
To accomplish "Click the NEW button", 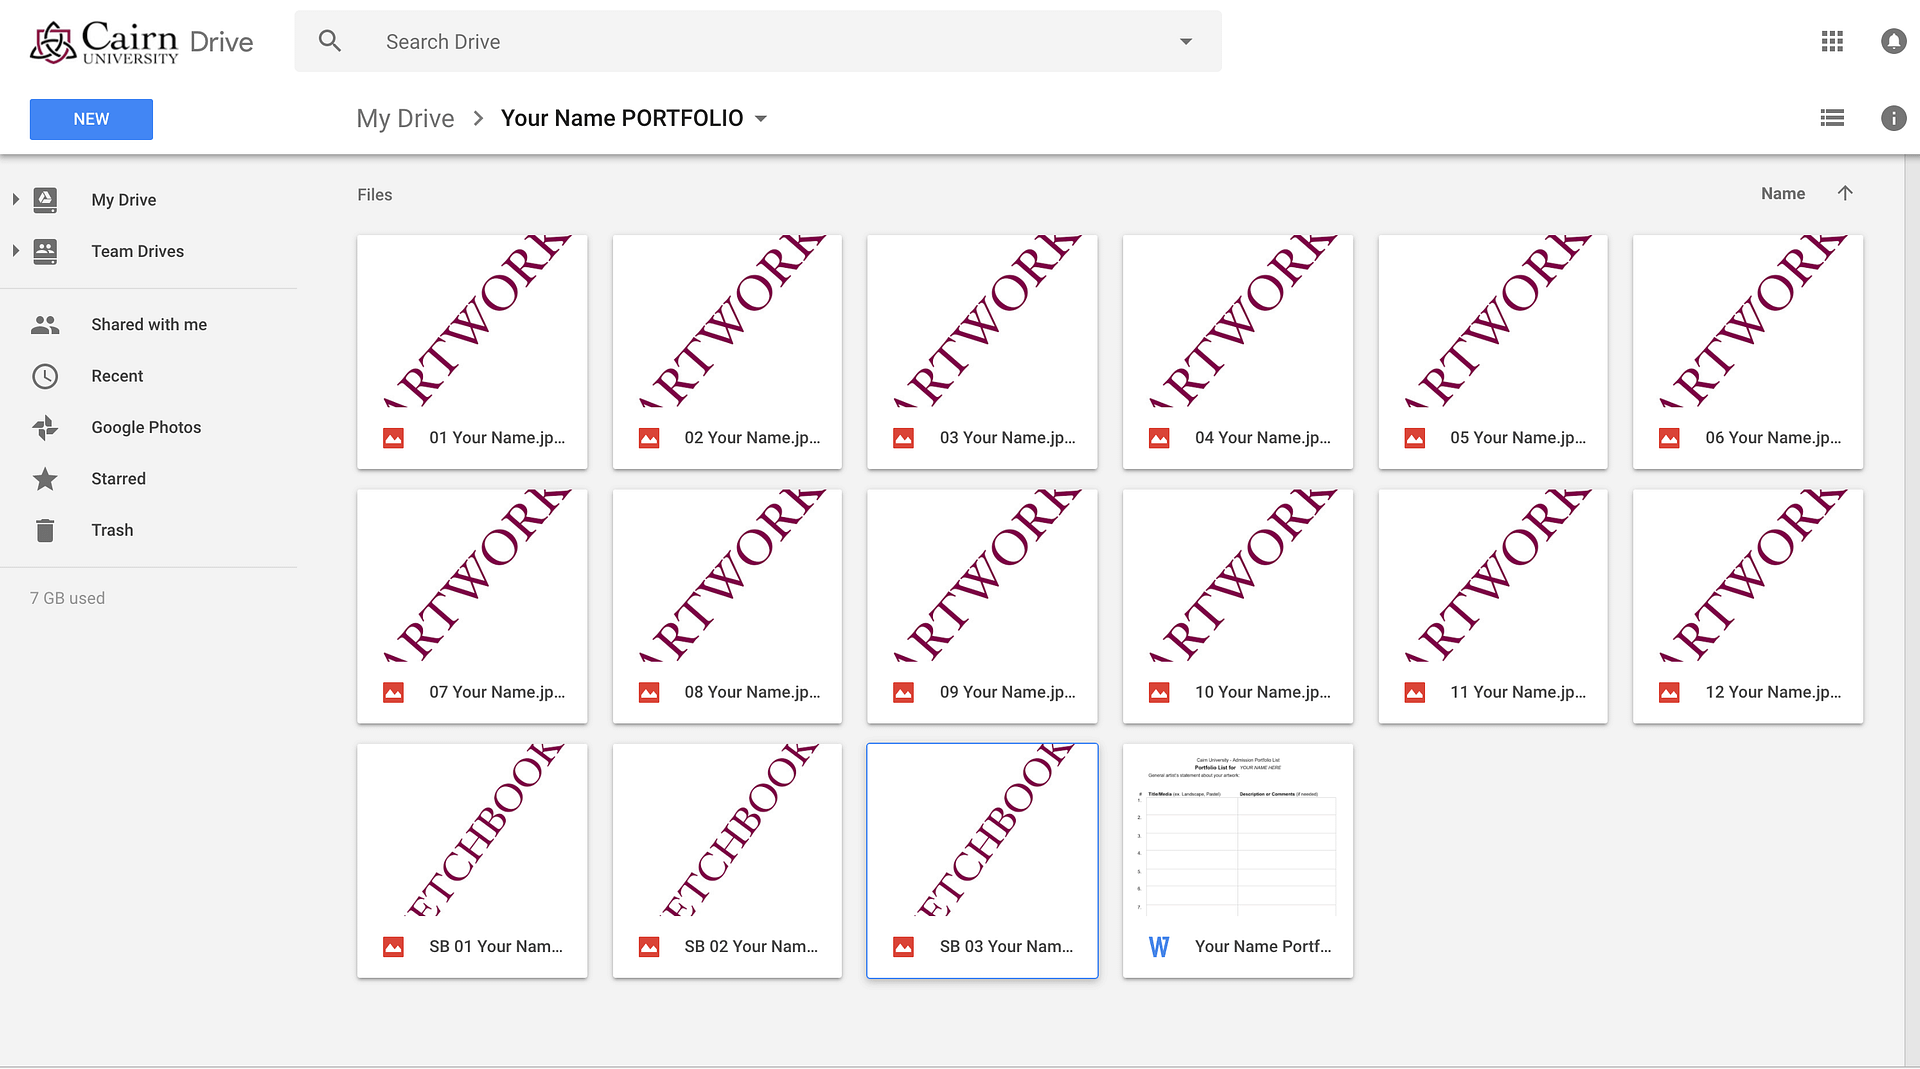I will pos(91,119).
